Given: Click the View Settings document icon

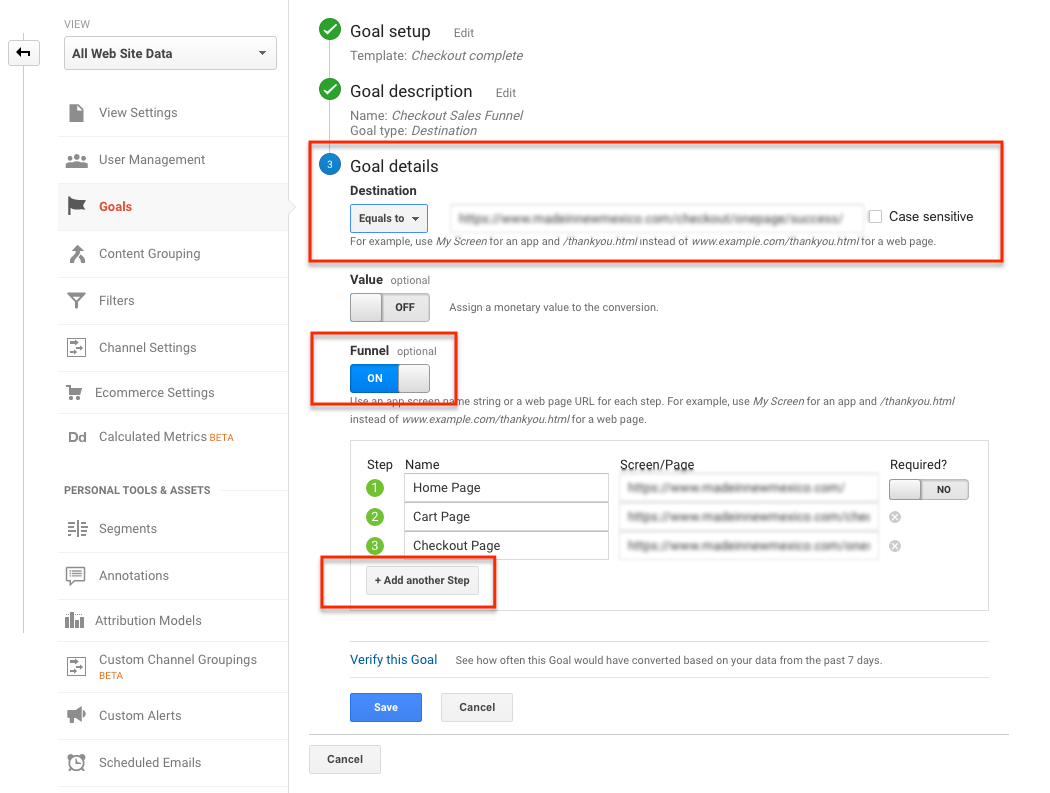Looking at the screenshot, I should [x=75, y=113].
